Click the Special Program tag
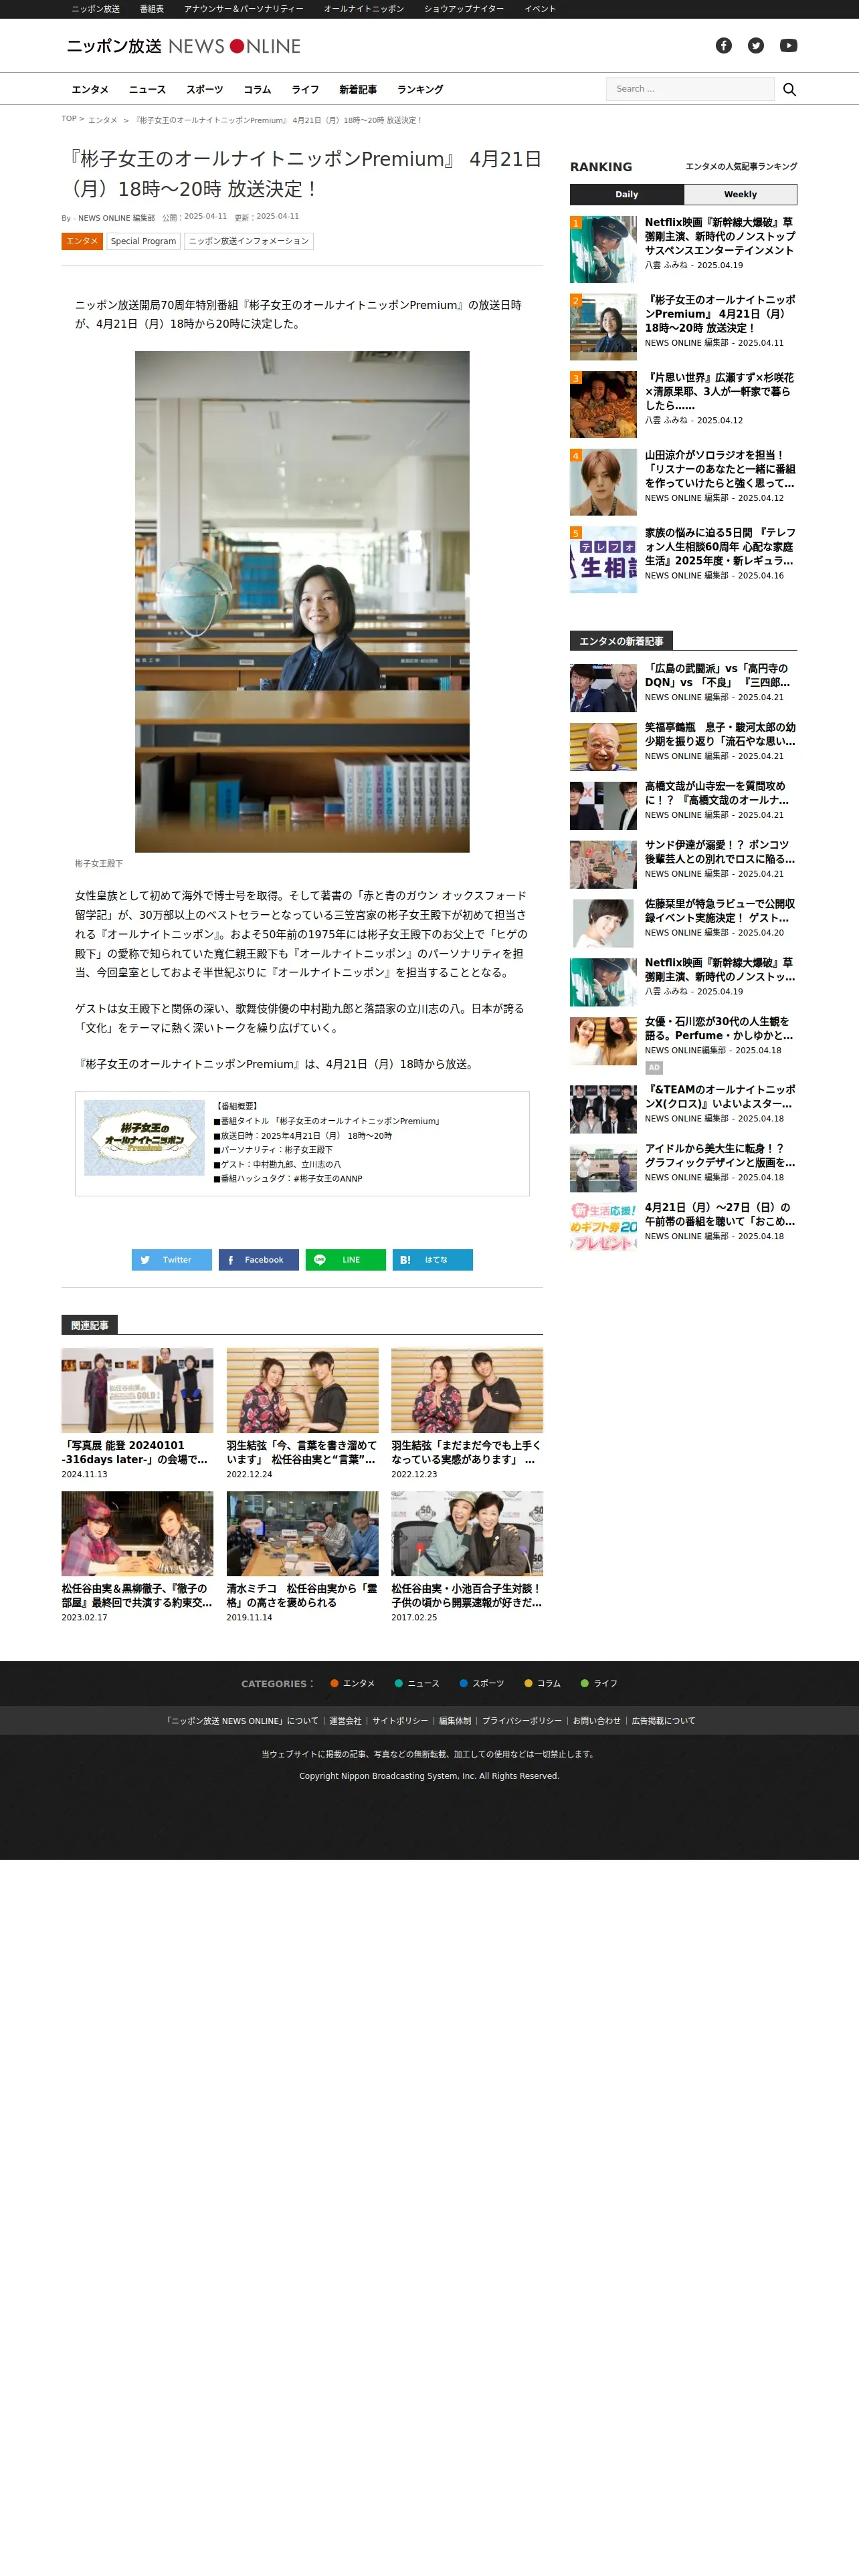The width and height of the screenshot is (859, 2576). pyautogui.click(x=143, y=241)
